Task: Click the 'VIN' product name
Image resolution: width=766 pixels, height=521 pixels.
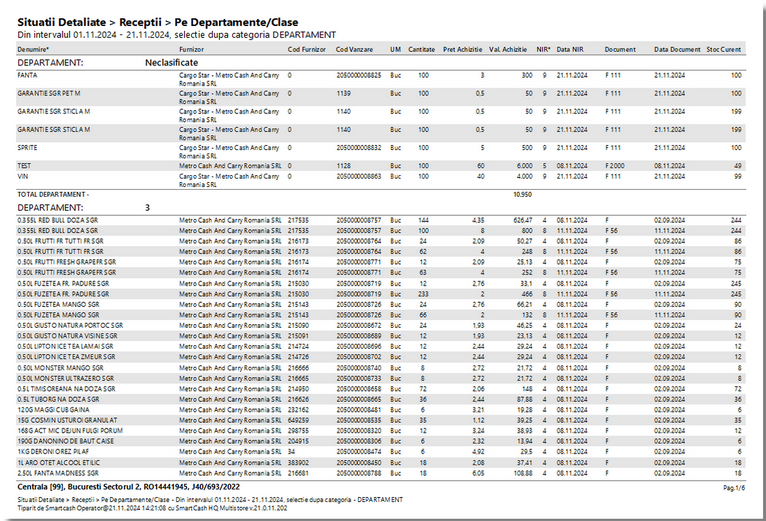Action: click(x=22, y=176)
